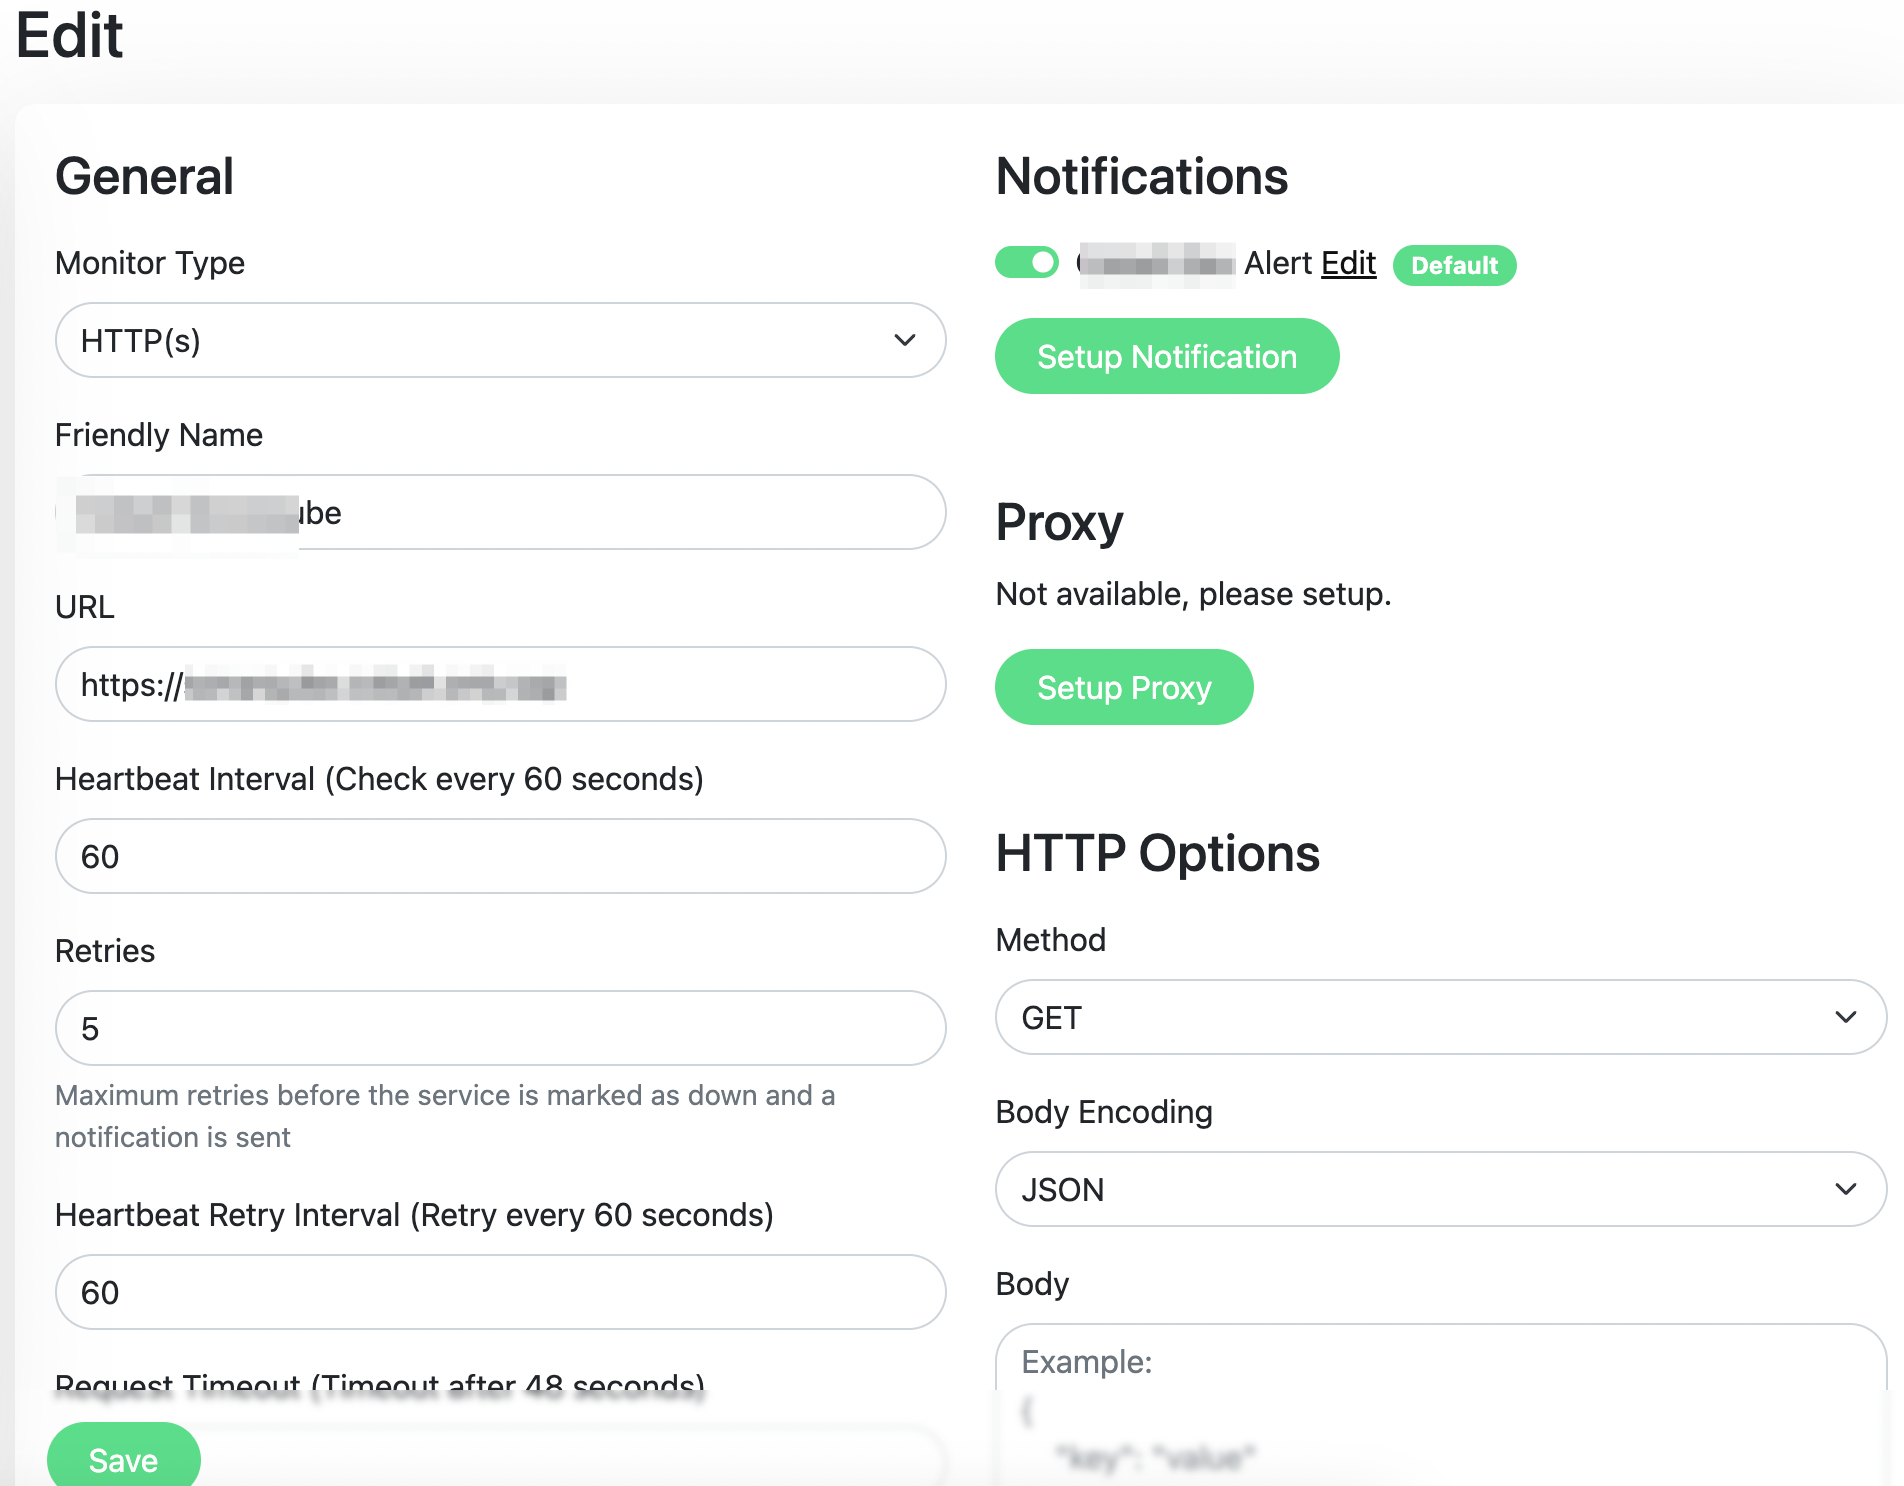The height and width of the screenshot is (1486, 1904).
Task: Click the Heartbeat Retry Interval field
Action: (499, 1292)
